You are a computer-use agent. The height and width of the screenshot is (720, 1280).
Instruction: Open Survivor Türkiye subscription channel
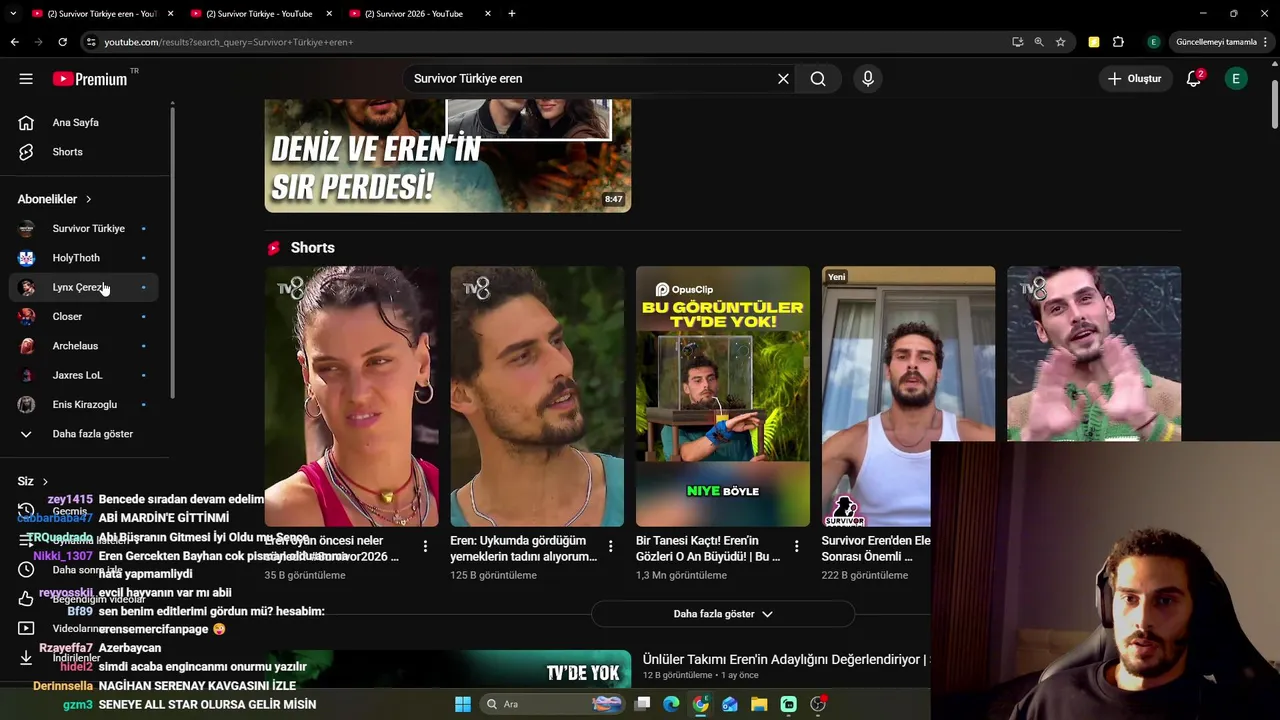[x=84, y=229]
